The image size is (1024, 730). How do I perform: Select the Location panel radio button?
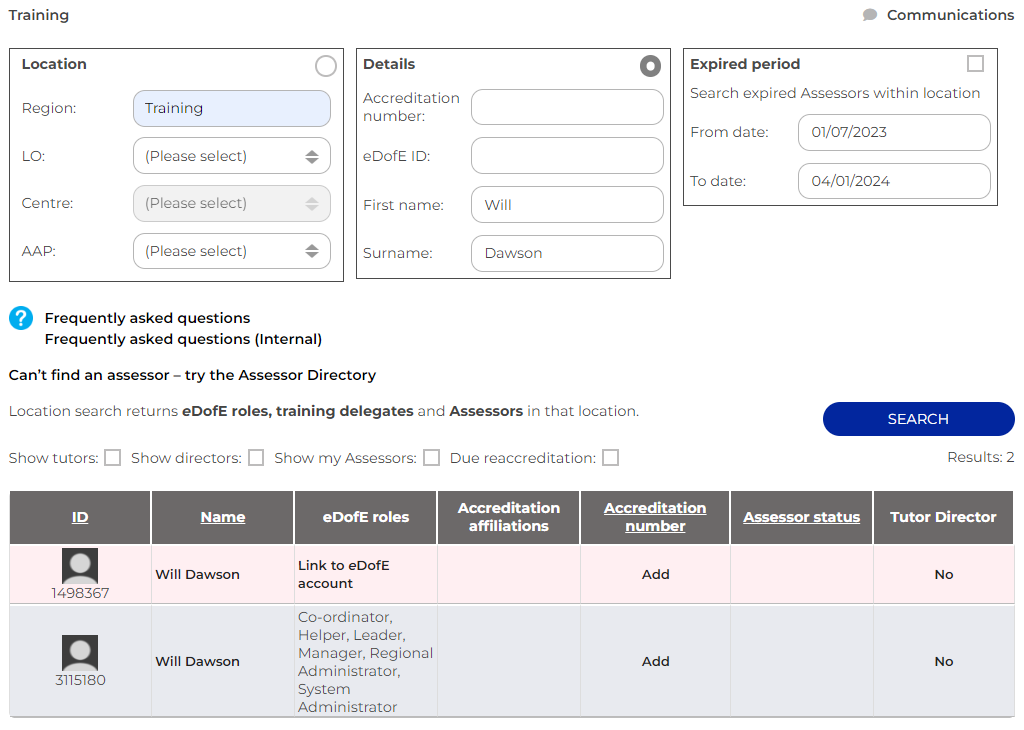(325, 64)
